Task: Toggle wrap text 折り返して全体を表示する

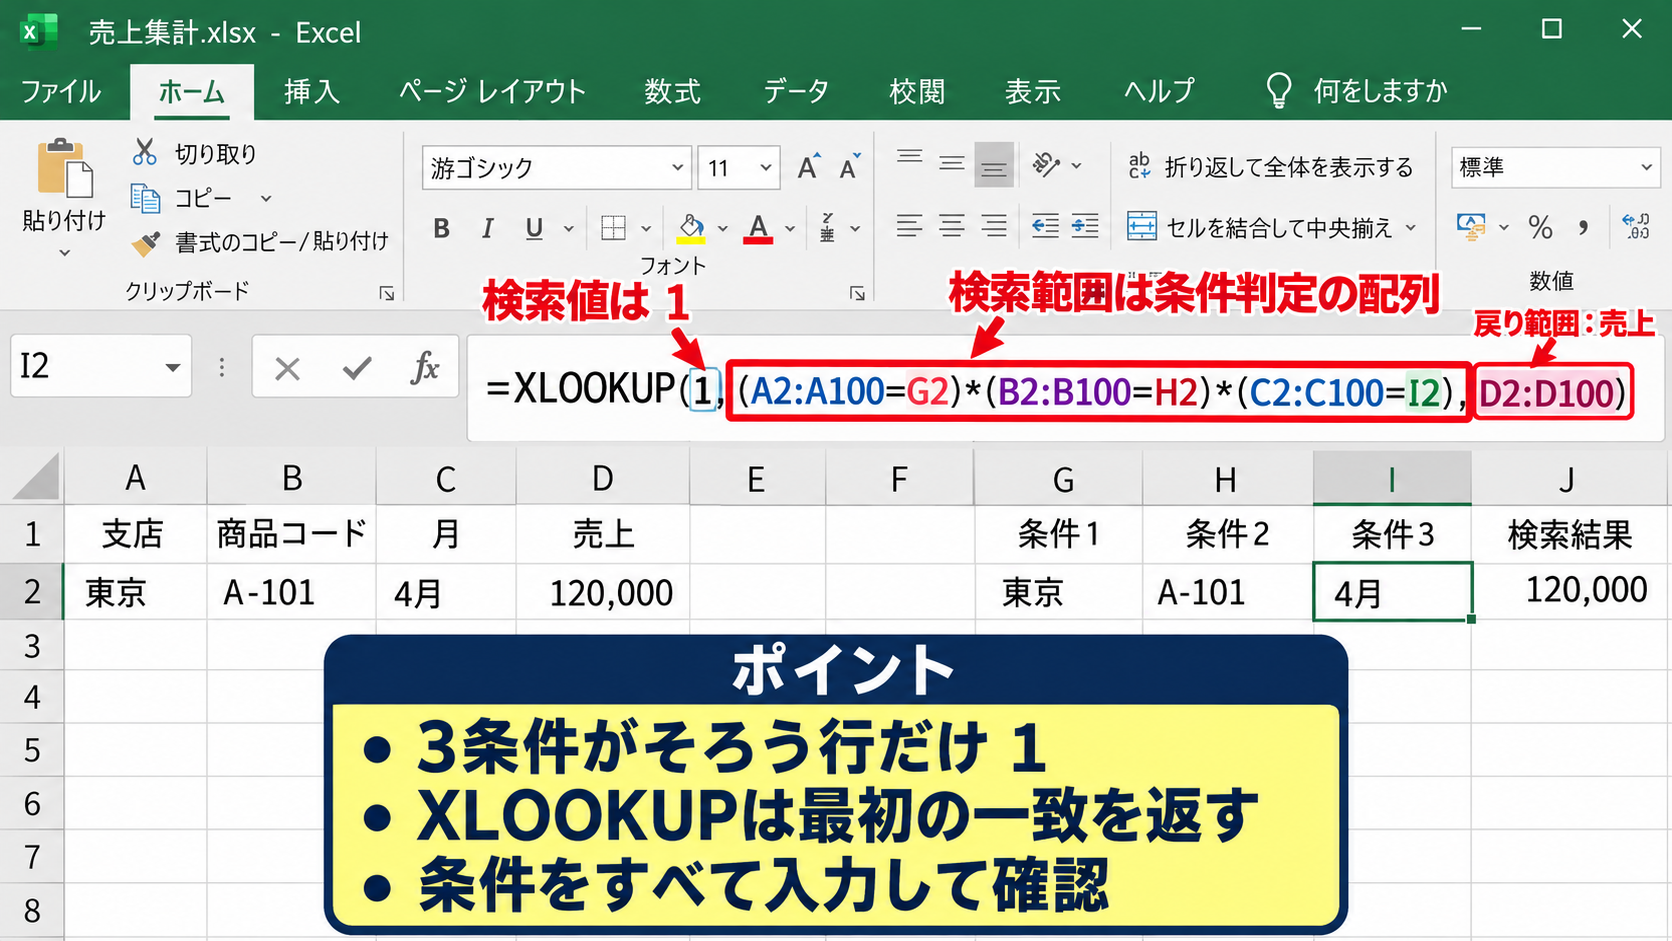Action: (1270, 167)
